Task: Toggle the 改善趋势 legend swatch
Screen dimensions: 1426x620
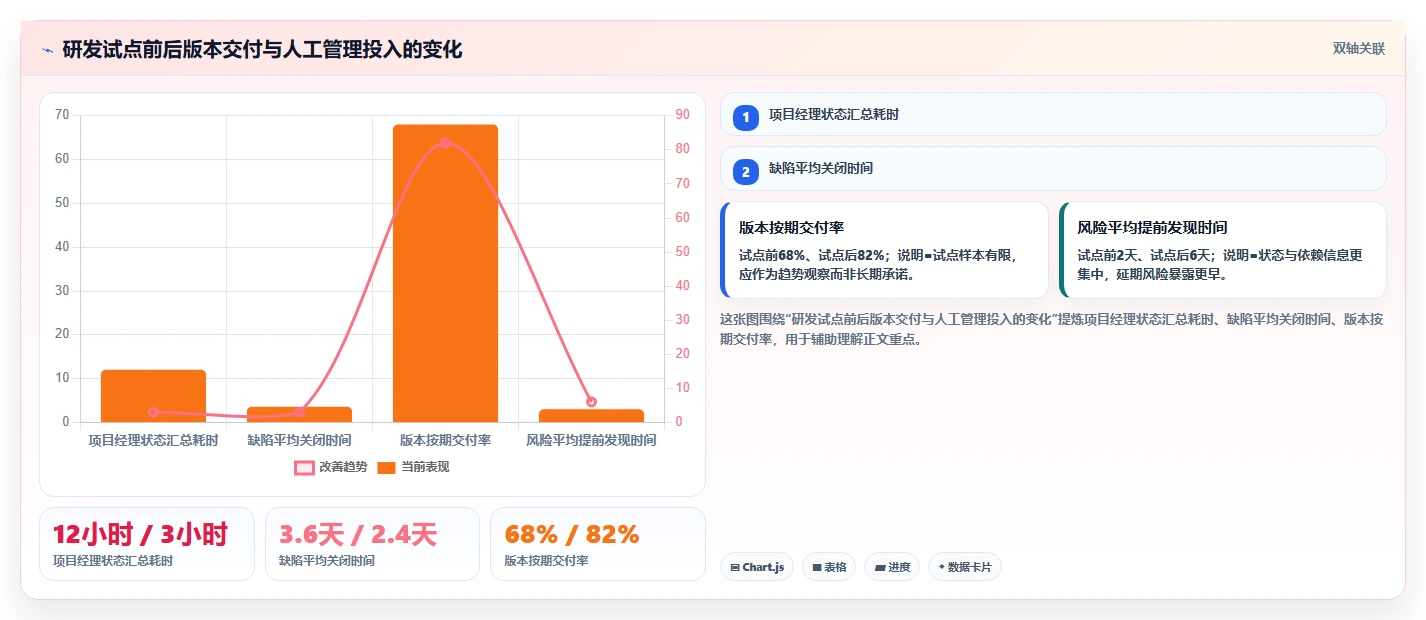Action: tap(304, 467)
